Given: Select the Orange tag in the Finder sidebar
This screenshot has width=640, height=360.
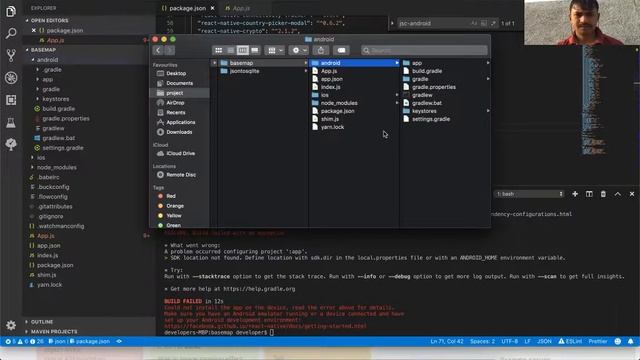Looking at the screenshot, I should point(175,206).
